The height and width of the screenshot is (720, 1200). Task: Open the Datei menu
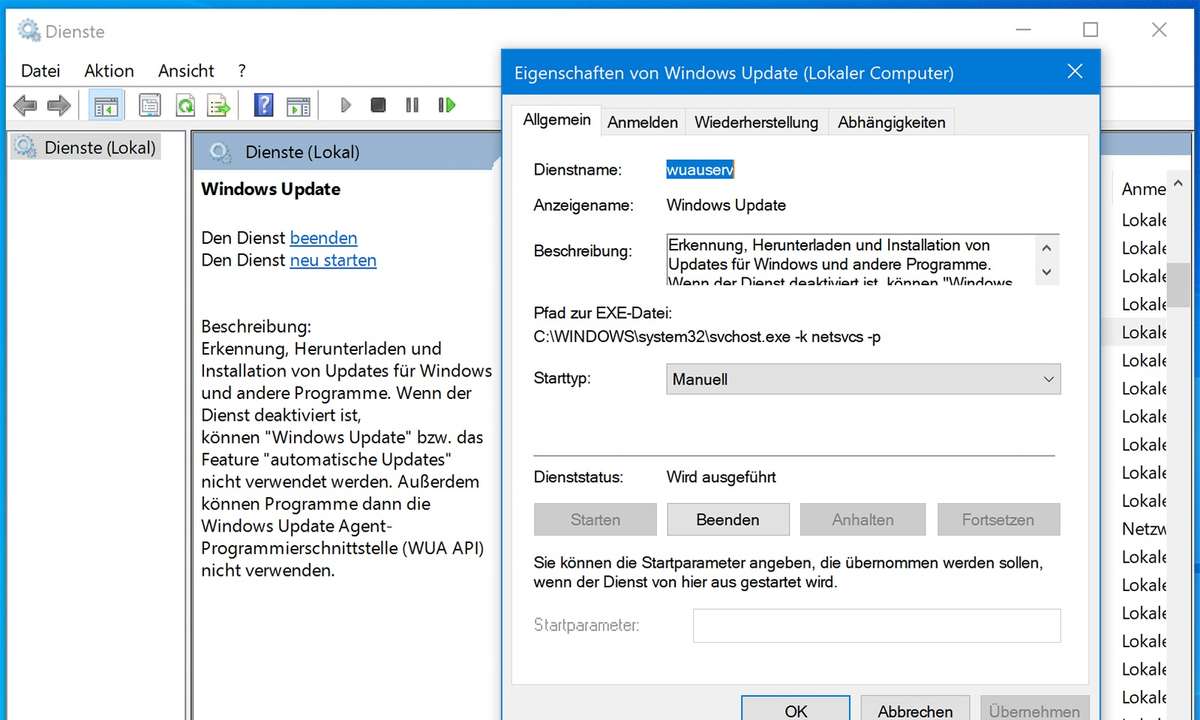(x=41, y=71)
